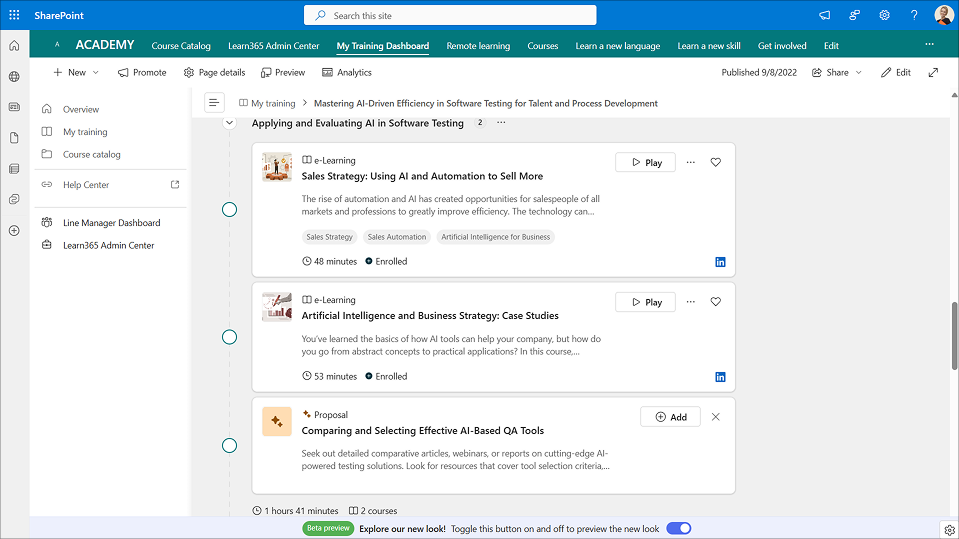Click the settings gear in the header
959x539 pixels.
coord(884,15)
